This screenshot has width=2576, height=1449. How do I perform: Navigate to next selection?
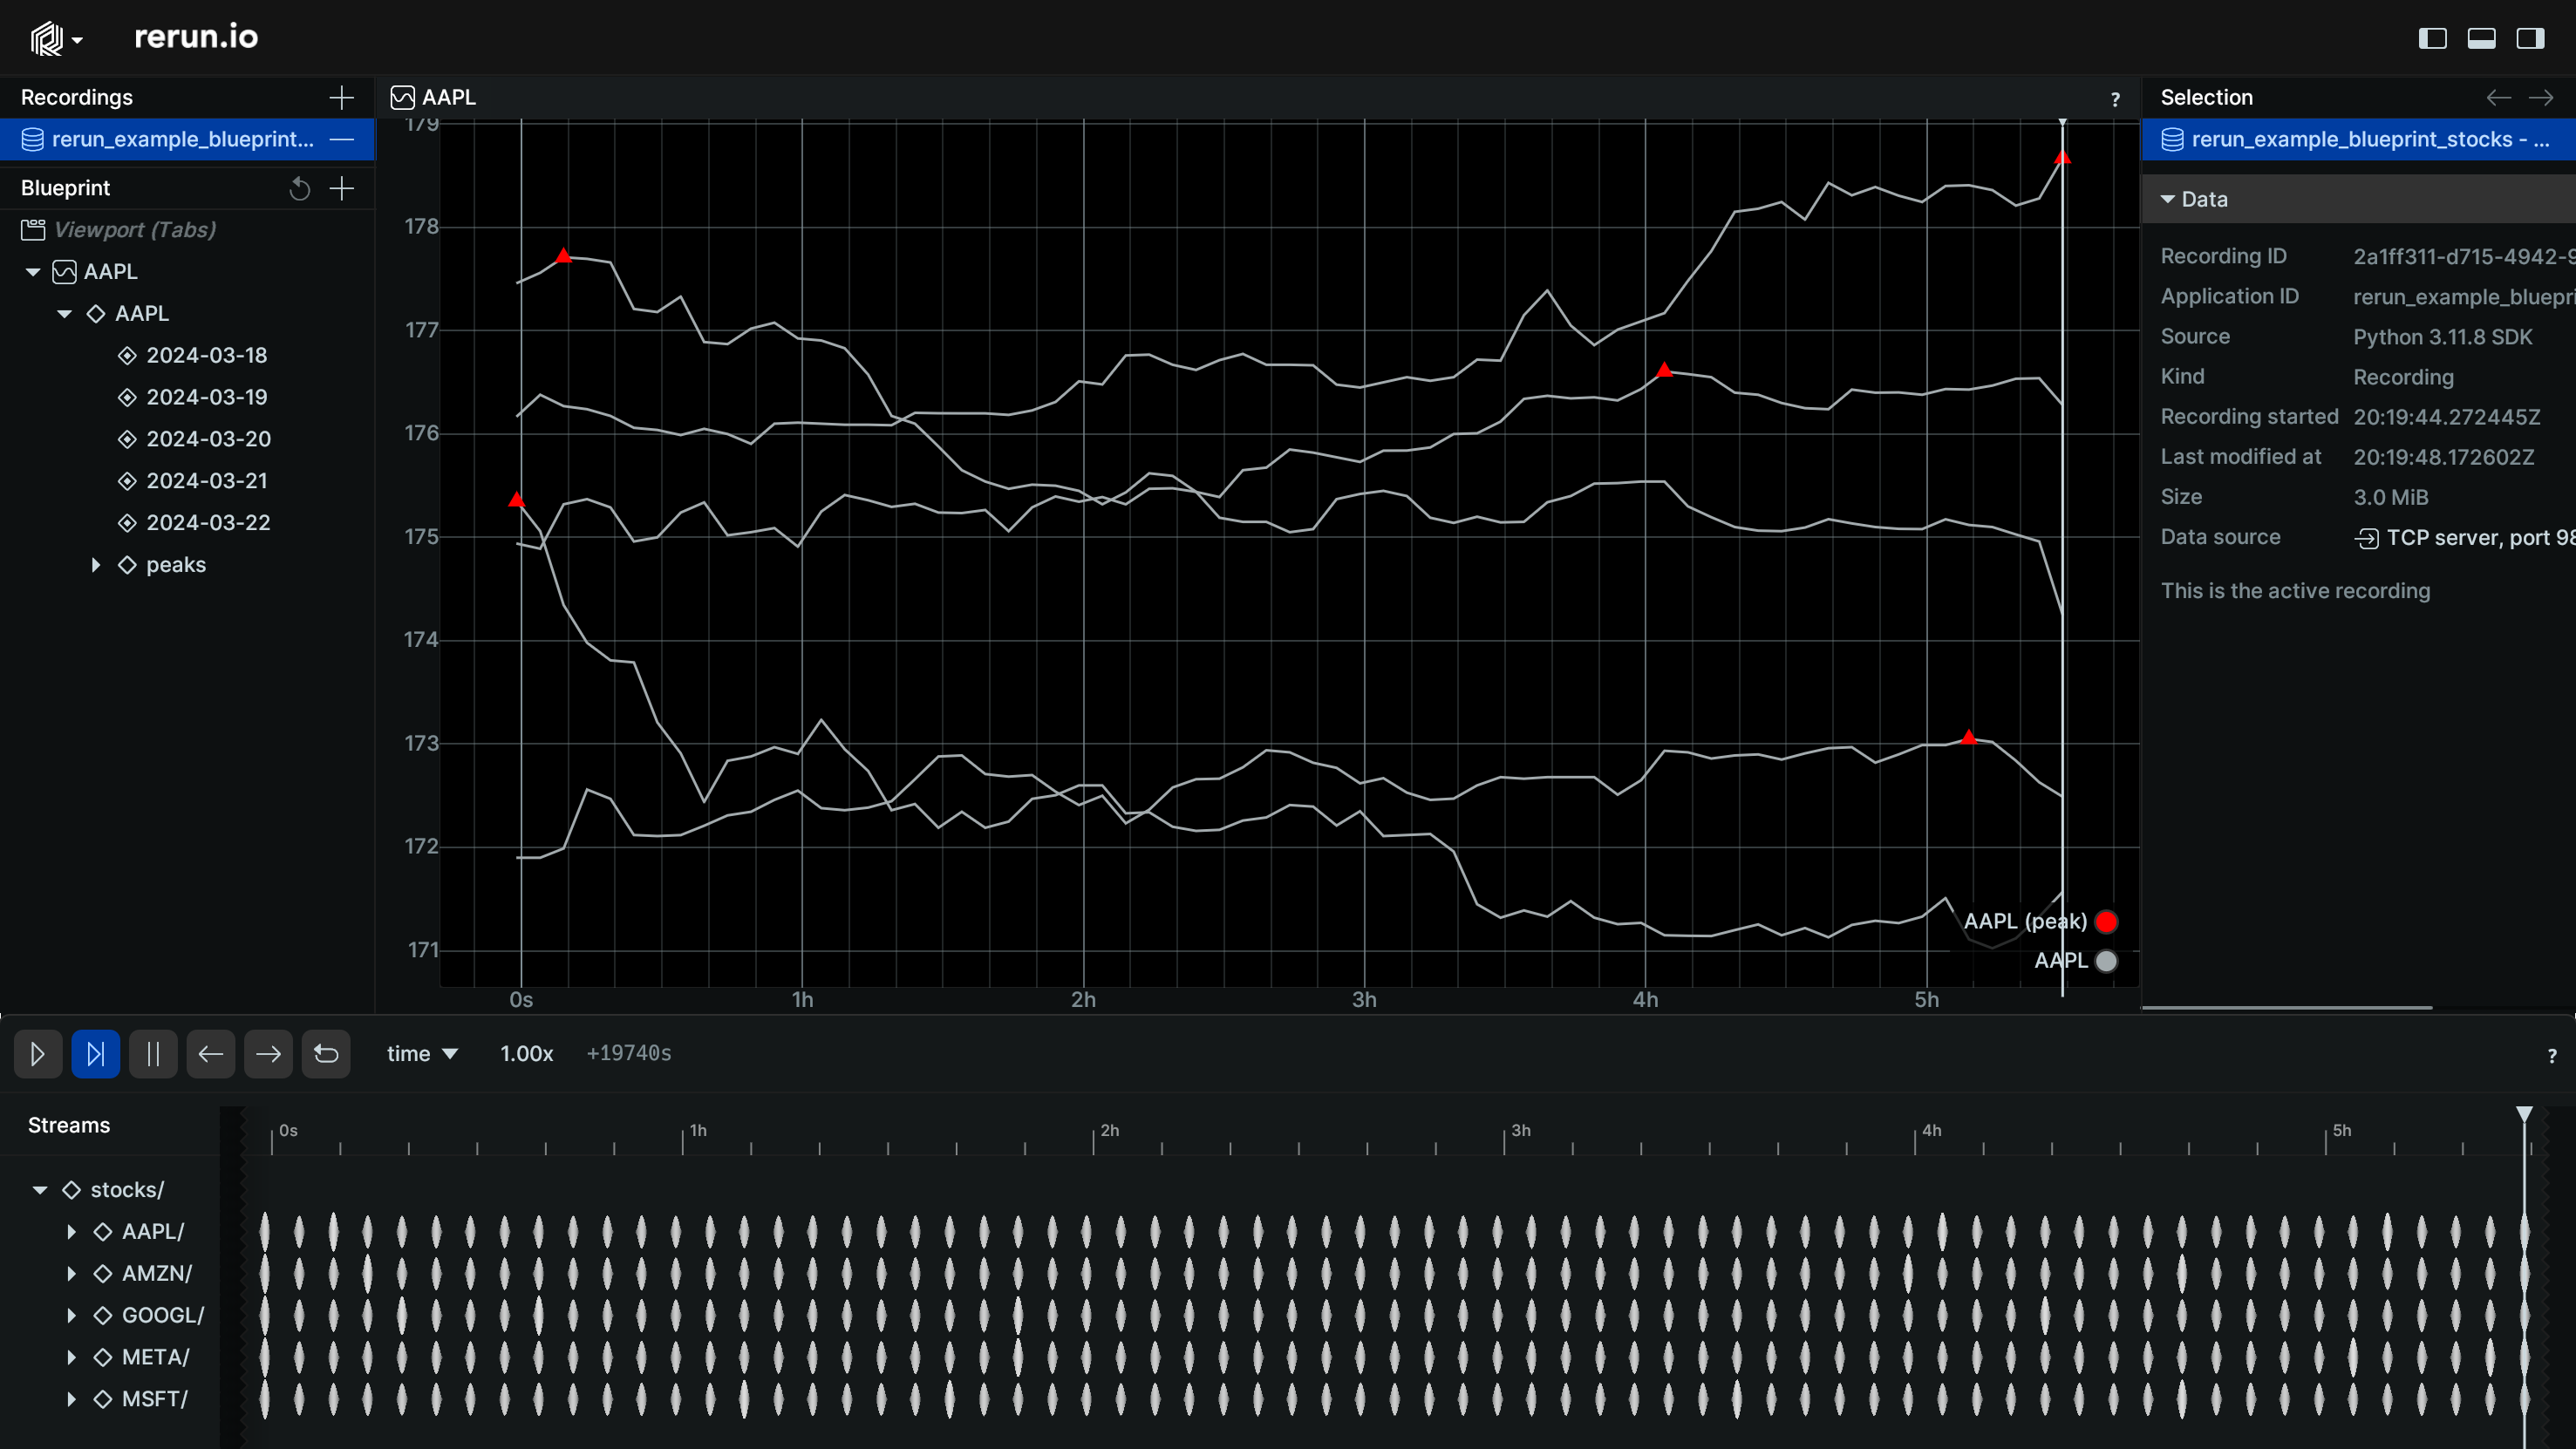click(2540, 98)
